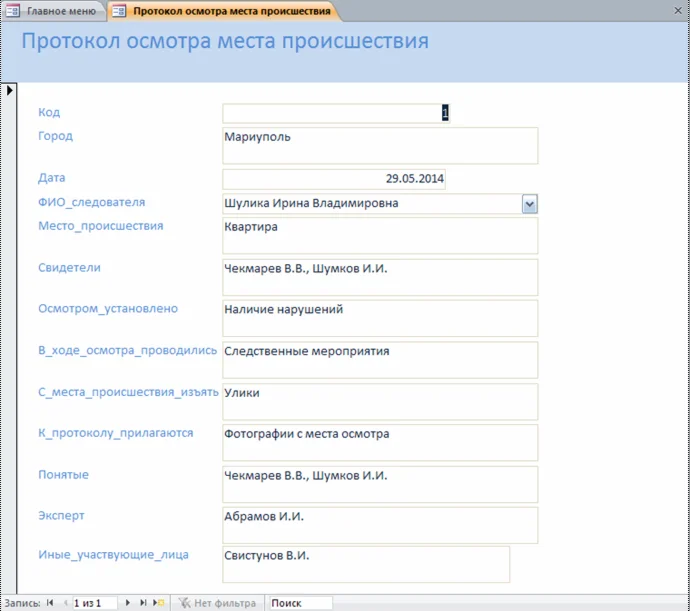Viewport: 690px width, 611px height.
Task: Create new blank record icon
Action: pyautogui.click(x=159, y=603)
